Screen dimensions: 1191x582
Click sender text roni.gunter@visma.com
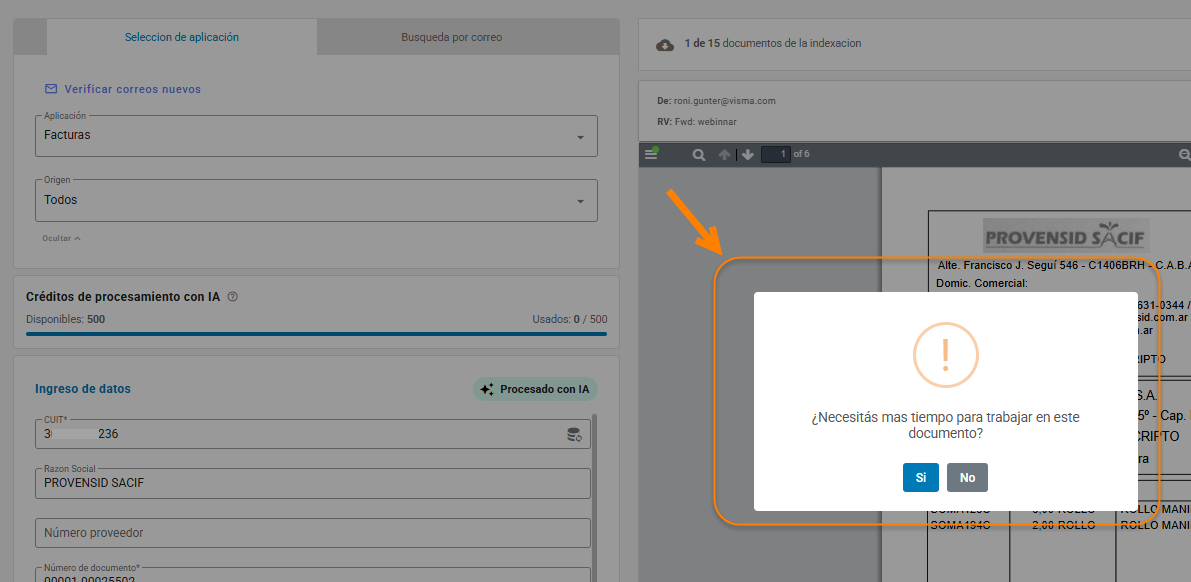pos(724,101)
